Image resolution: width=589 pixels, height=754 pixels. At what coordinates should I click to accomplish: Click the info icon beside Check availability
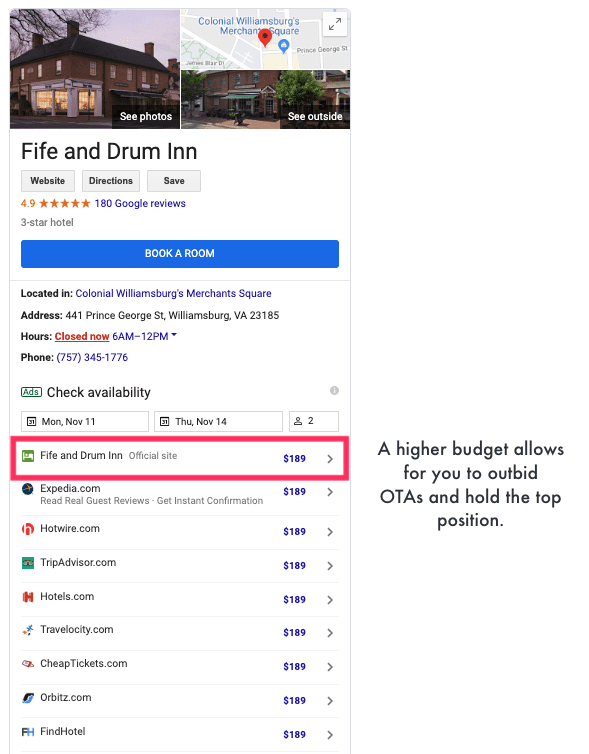tap(334, 390)
